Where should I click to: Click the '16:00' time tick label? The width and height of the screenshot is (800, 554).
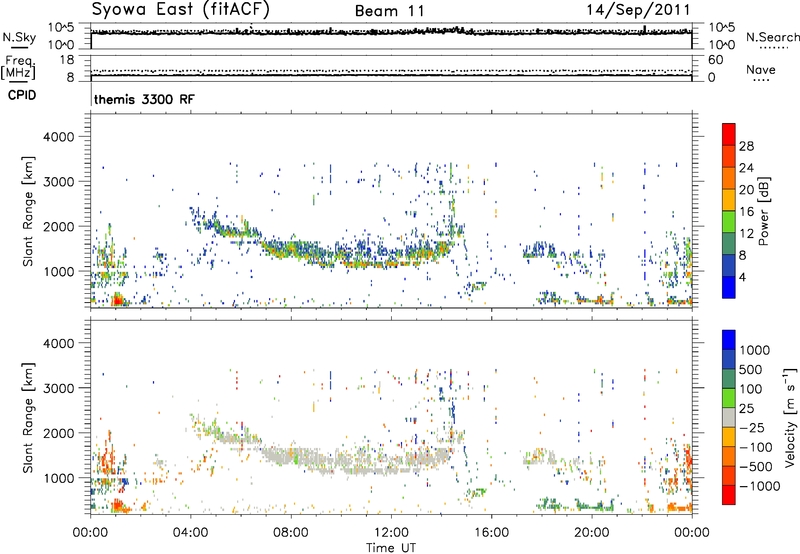click(x=491, y=532)
